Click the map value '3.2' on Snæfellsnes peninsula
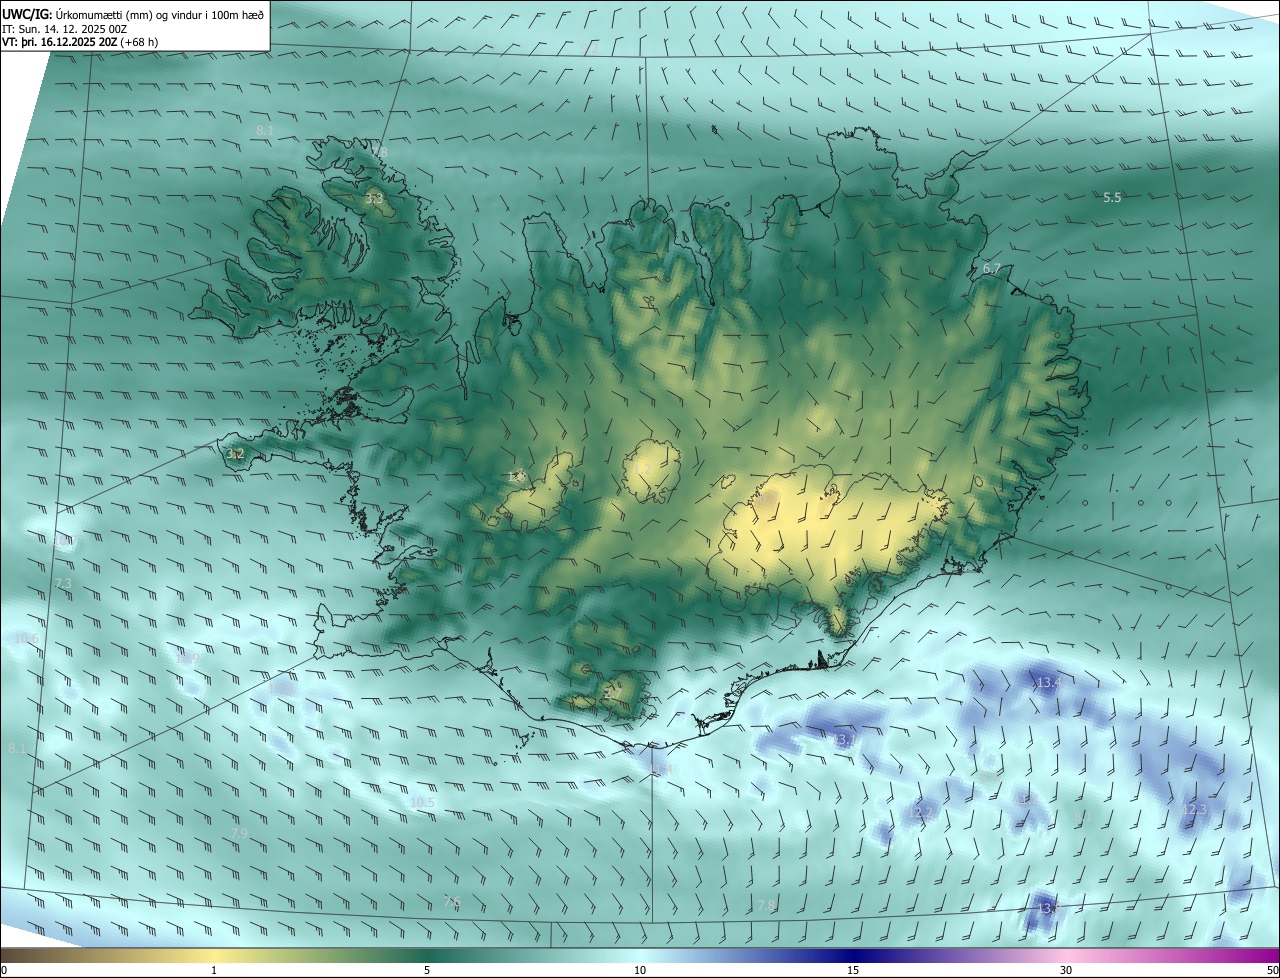The height and width of the screenshot is (978, 1280). pos(235,454)
